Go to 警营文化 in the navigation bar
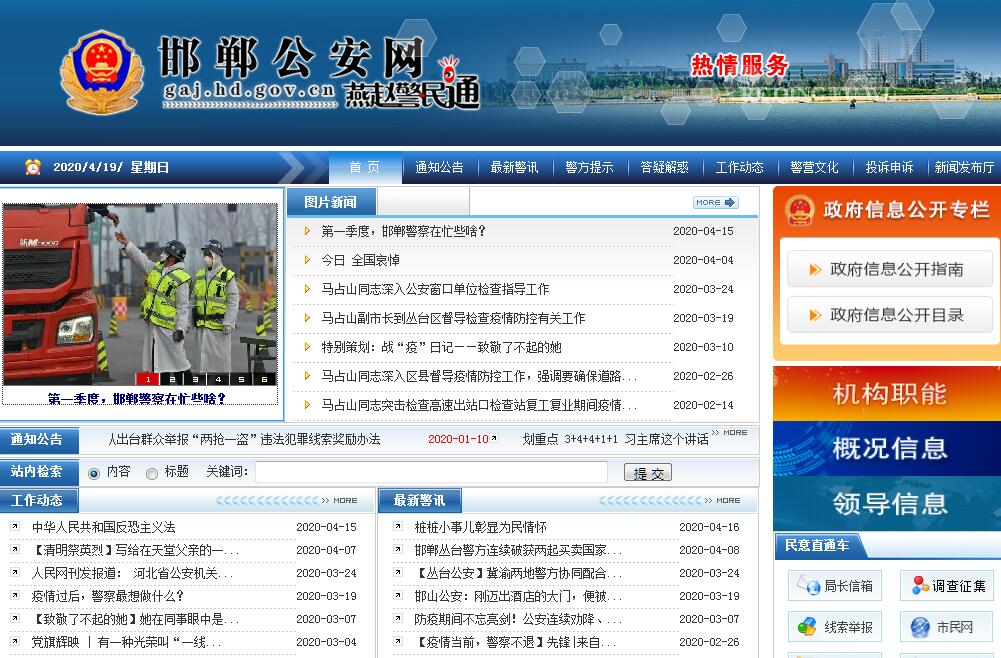The width and height of the screenshot is (1001, 658). [x=814, y=168]
